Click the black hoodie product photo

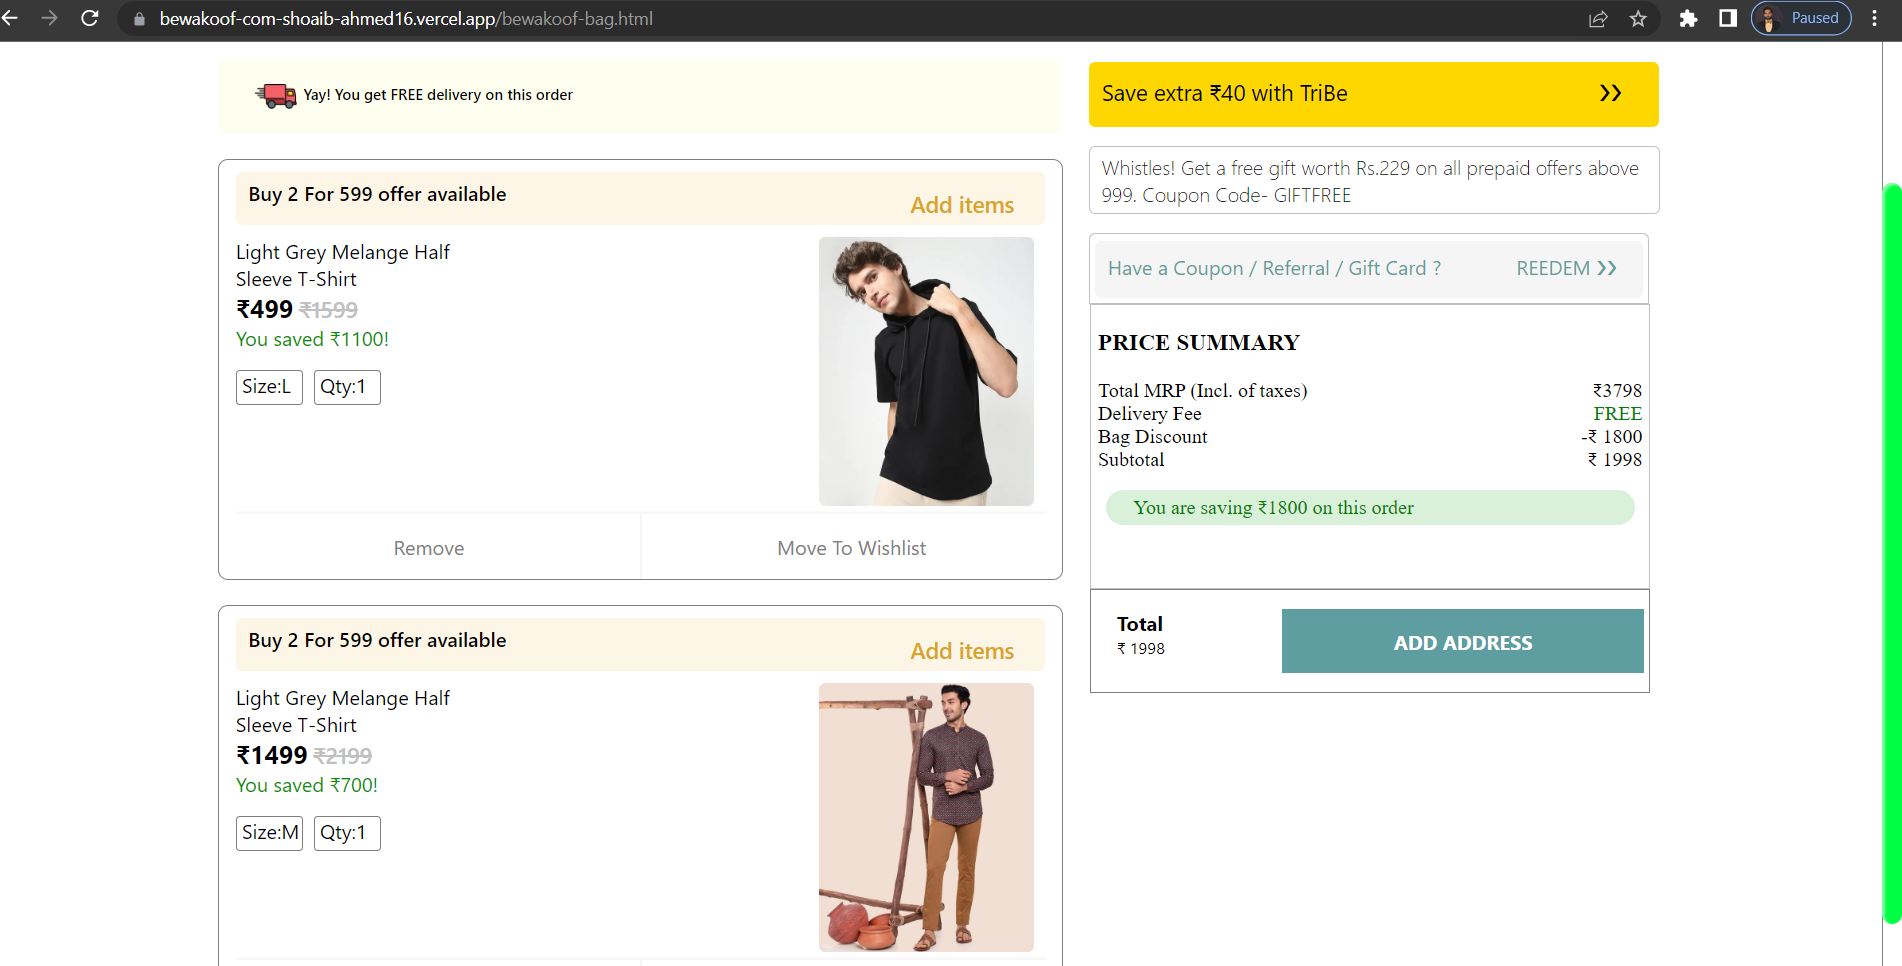point(926,371)
